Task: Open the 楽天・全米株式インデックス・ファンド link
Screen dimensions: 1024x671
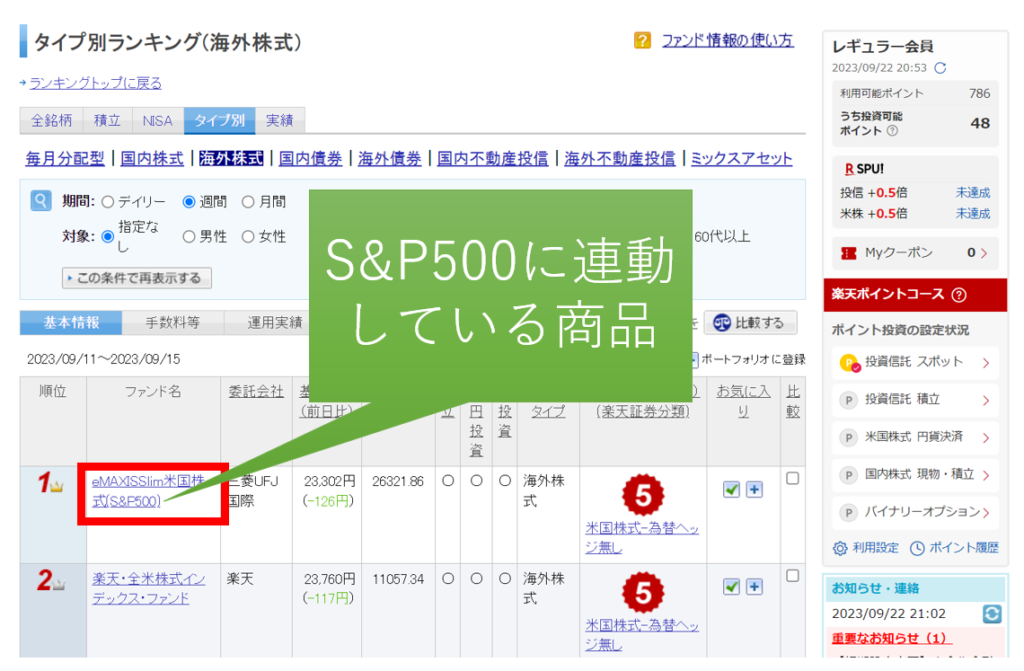Action: pos(148,589)
